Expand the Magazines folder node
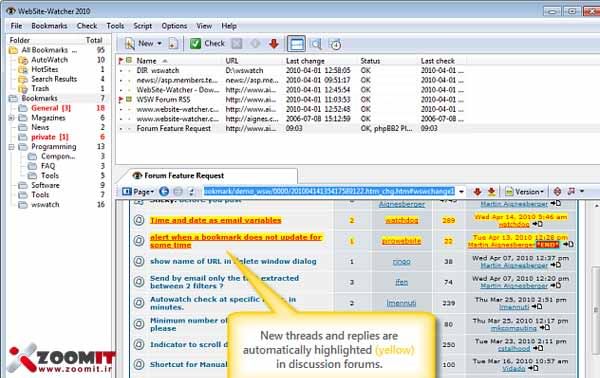 tap(11, 118)
